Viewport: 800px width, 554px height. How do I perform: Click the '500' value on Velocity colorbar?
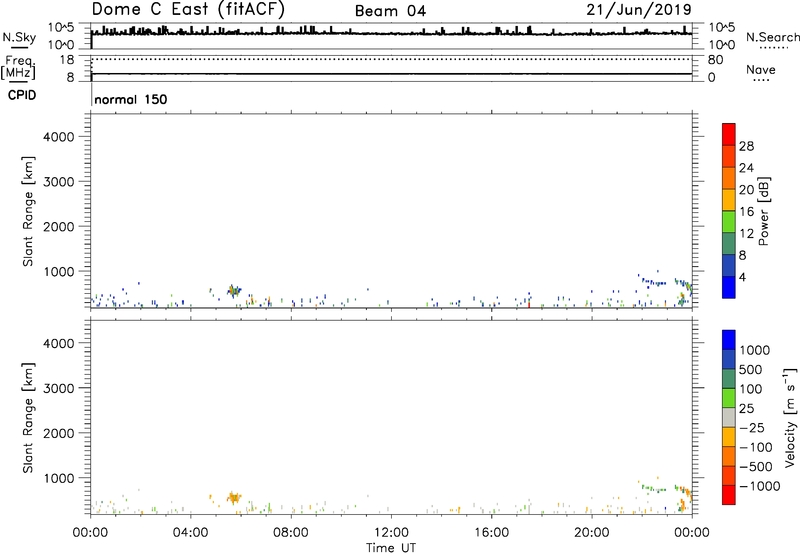pos(751,370)
